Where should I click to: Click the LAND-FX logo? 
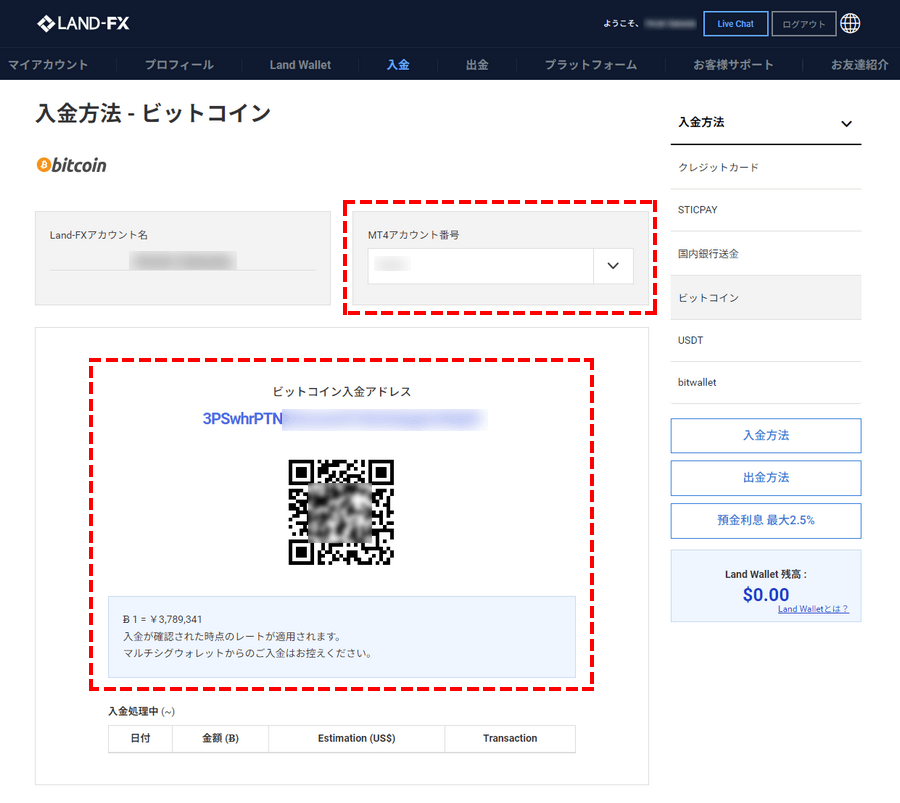tap(83, 24)
